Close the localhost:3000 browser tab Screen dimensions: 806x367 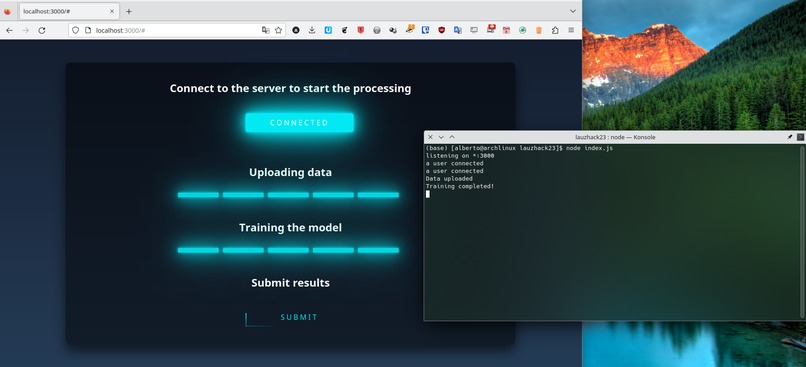(112, 11)
